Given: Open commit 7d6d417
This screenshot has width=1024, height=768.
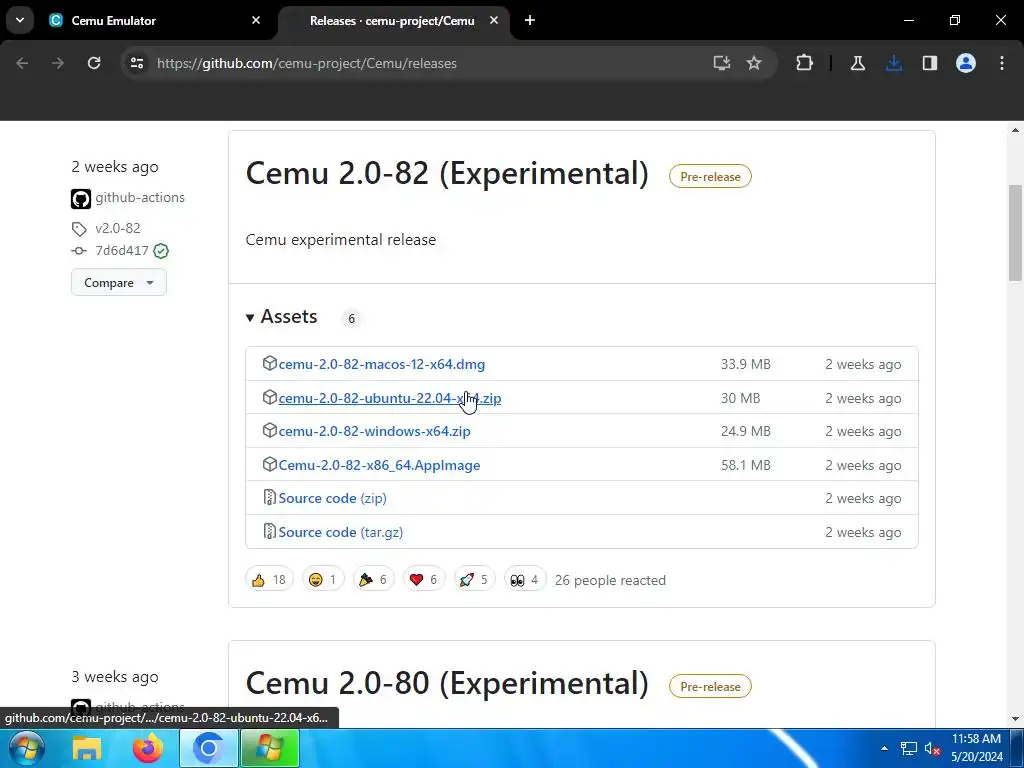Looking at the screenshot, I should (121, 251).
